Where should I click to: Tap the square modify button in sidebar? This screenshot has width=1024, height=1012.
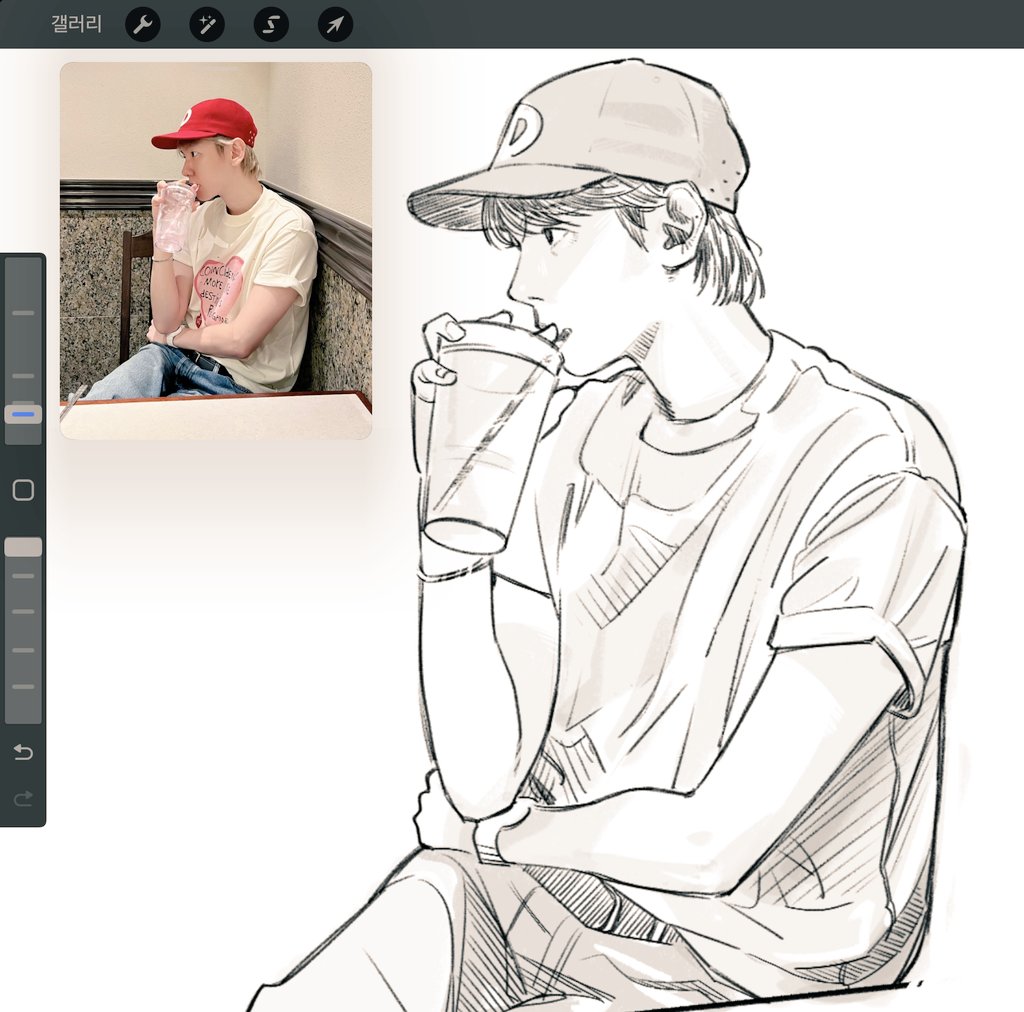point(24,490)
